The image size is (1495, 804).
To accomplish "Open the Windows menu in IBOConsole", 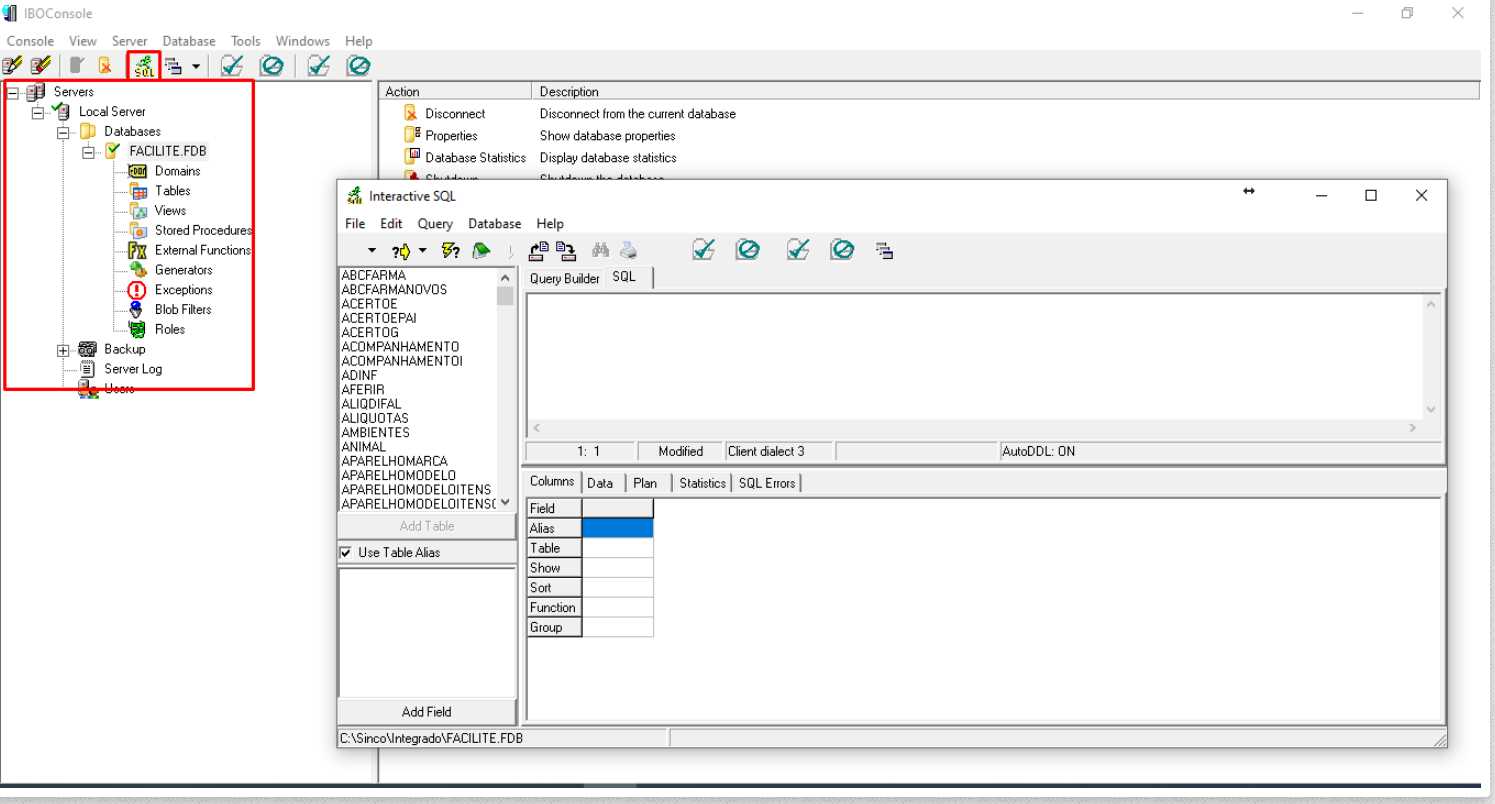I will click(x=302, y=41).
